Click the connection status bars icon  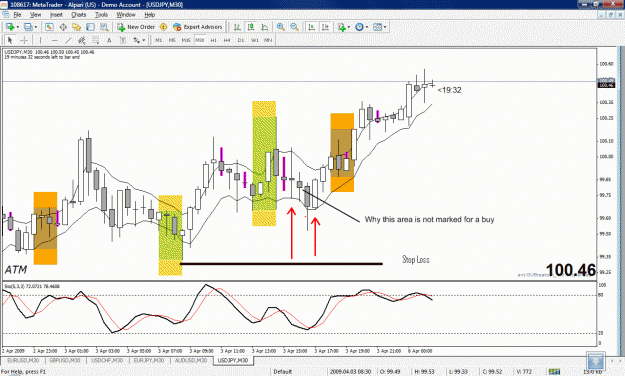[554, 372]
